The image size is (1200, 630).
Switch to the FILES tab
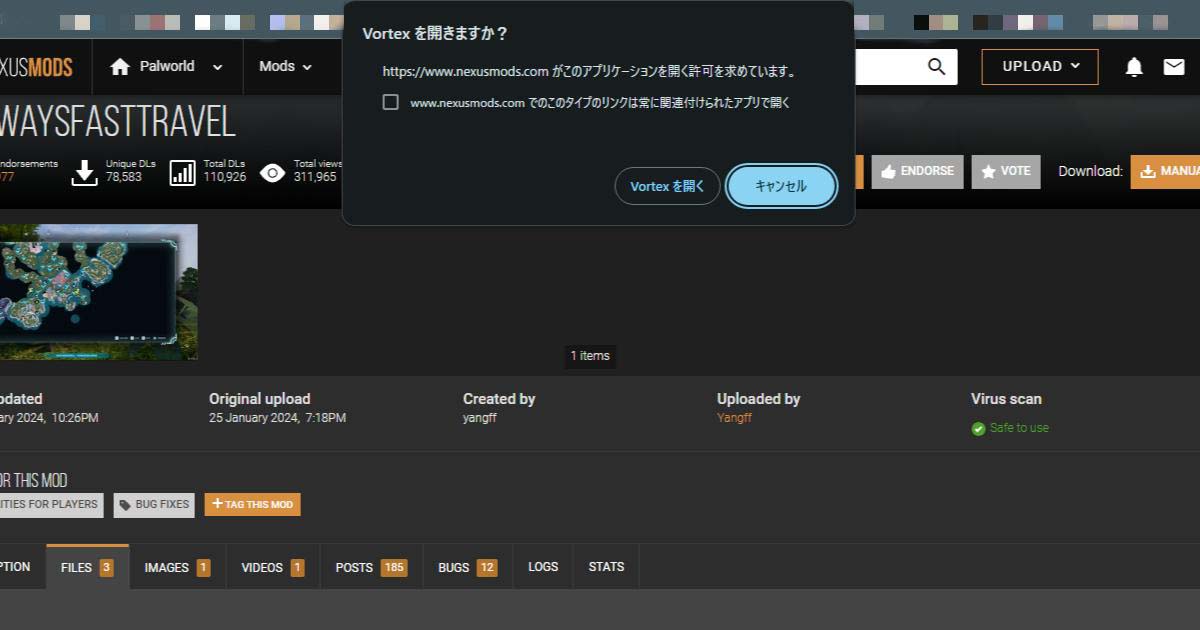(x=87, y=567)
